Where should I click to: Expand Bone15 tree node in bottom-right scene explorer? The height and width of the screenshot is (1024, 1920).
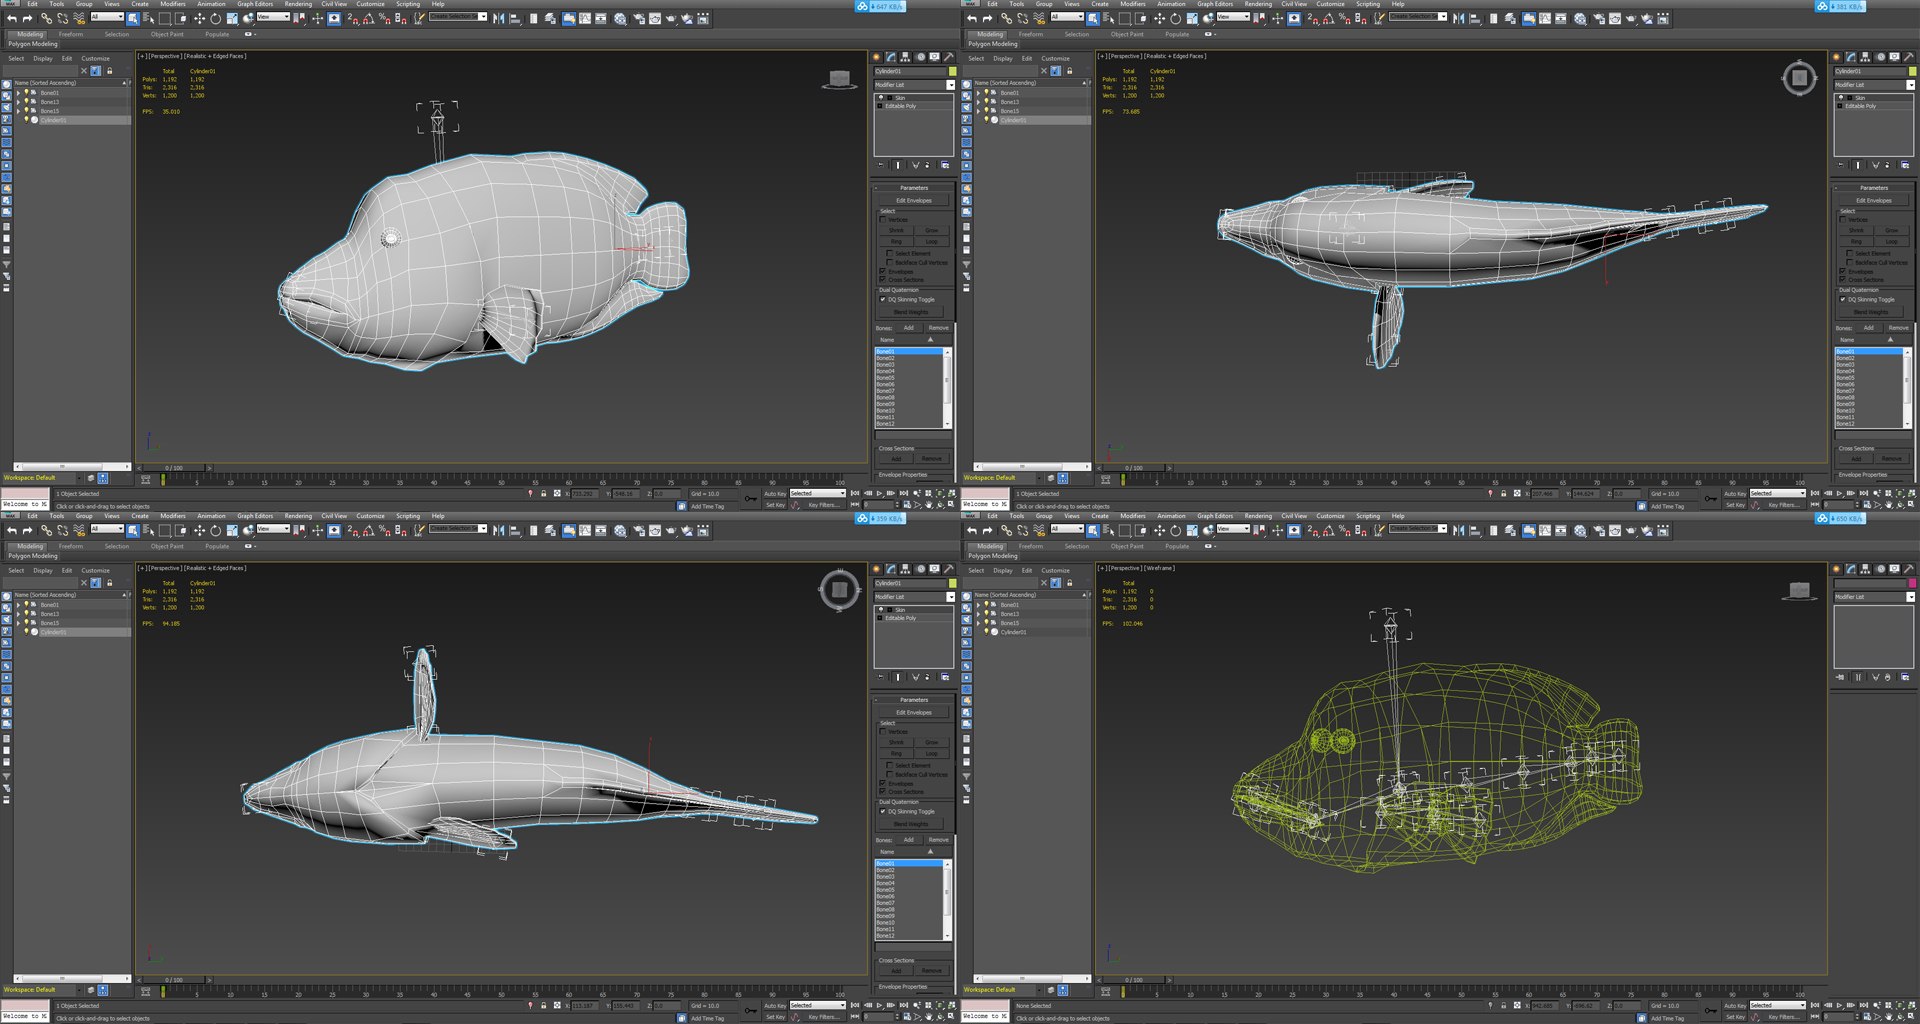pyautogui.click(x=978, y=623)
